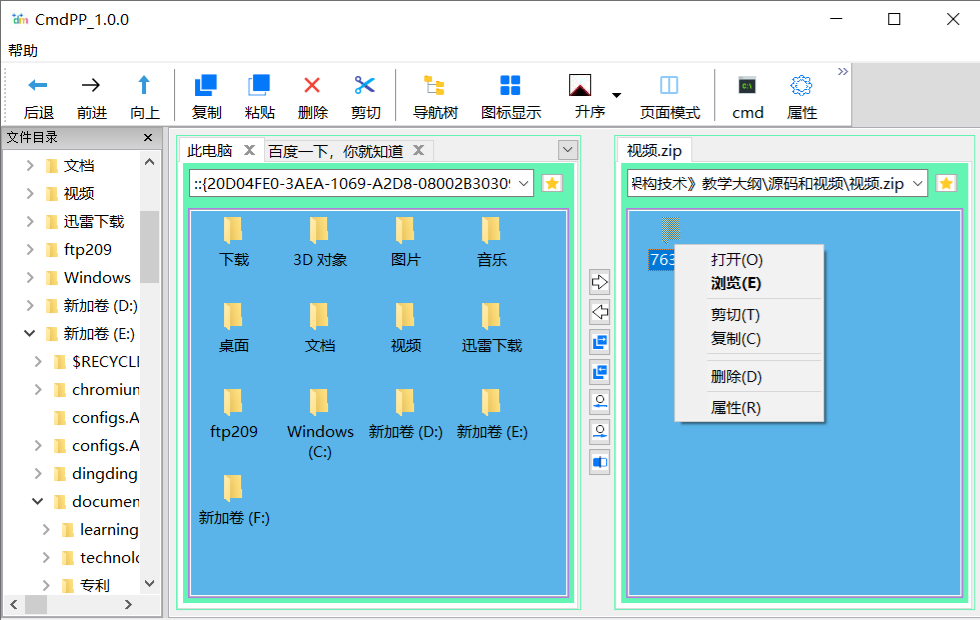Go up with the 向上 arrow
This screenshot has height=620, width=980.
144,85
